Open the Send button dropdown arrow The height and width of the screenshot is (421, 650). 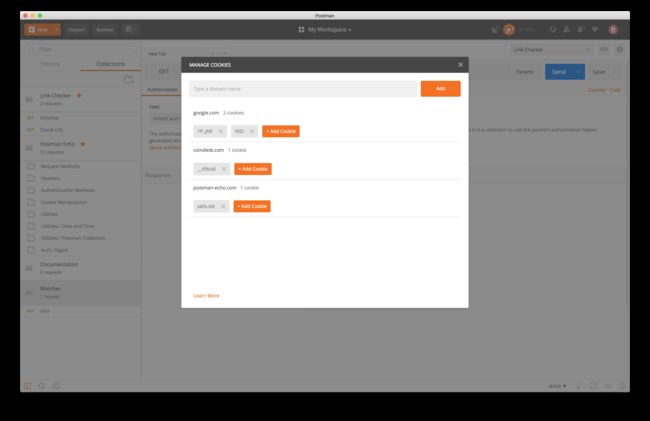click(579, 72)
